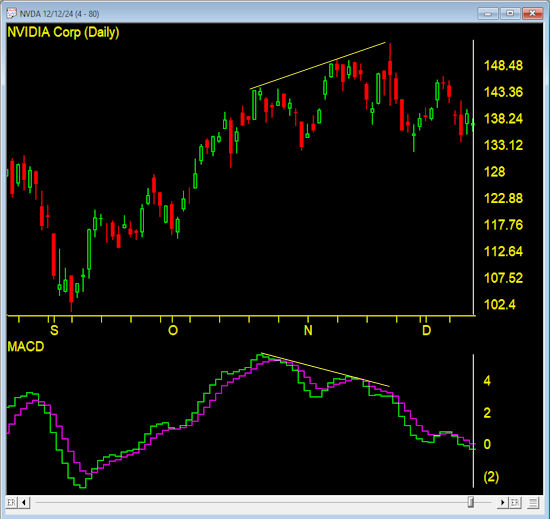This screenshot has height=519, width=550.
Task: Click the MACD scale value 4
Action: point(487,381)
